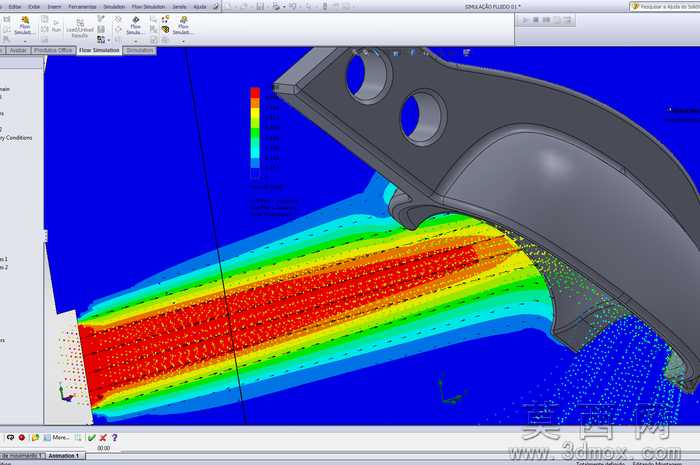Click the coordinate triad at viewport bottom-left

coord(67,393)
